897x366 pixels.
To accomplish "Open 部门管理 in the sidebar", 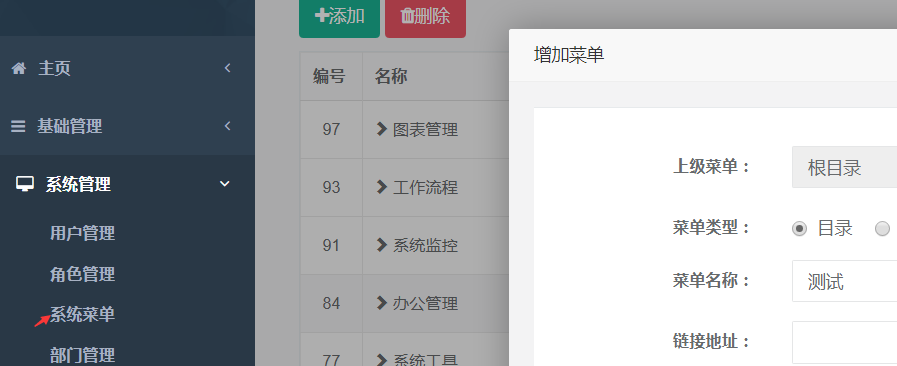I will [82, 355].
